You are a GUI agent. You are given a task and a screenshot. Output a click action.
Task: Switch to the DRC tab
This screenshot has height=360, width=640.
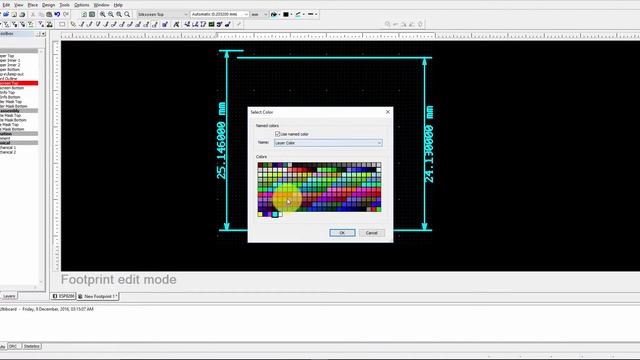click(x=13, y=346)
